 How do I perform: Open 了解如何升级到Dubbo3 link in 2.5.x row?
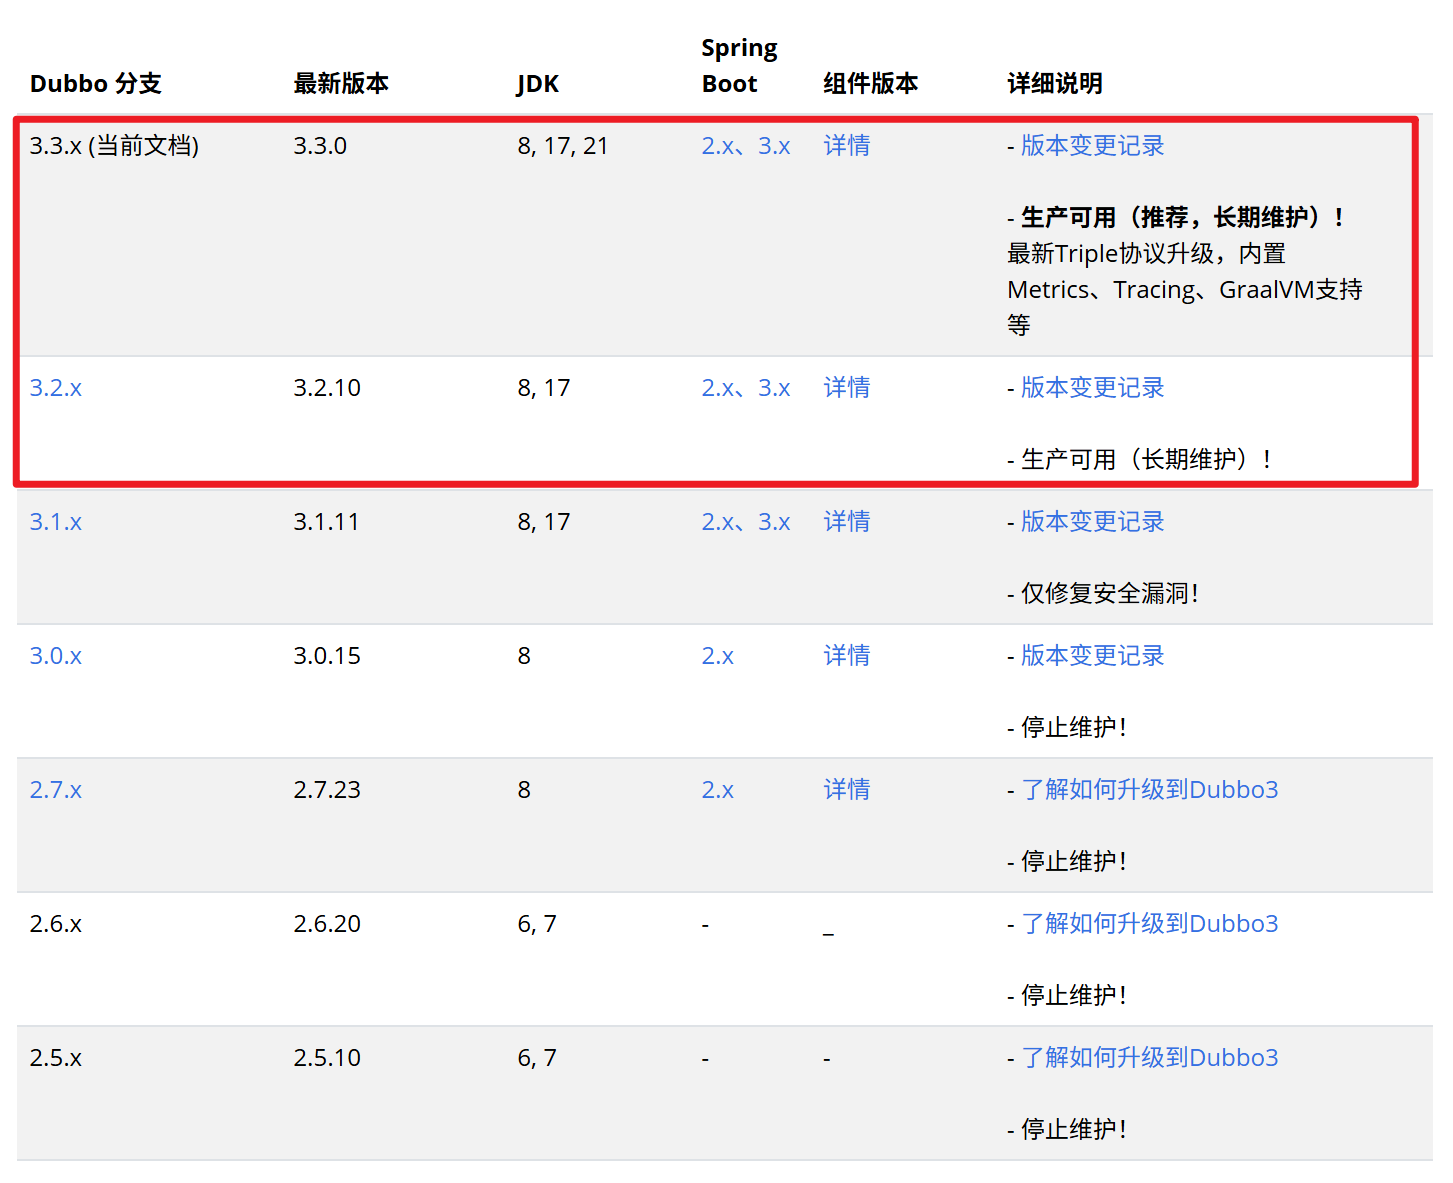click(1150, 1058)
